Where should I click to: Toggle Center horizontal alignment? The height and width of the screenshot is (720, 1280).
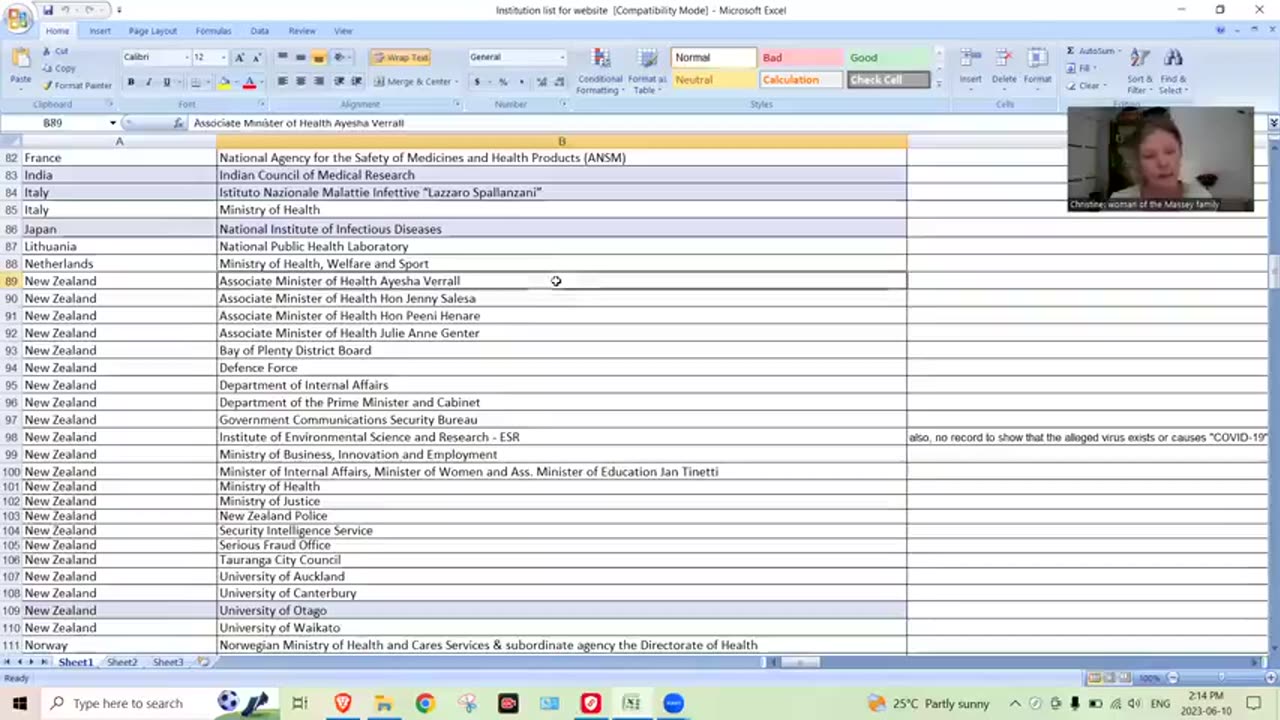coord(300,82)
